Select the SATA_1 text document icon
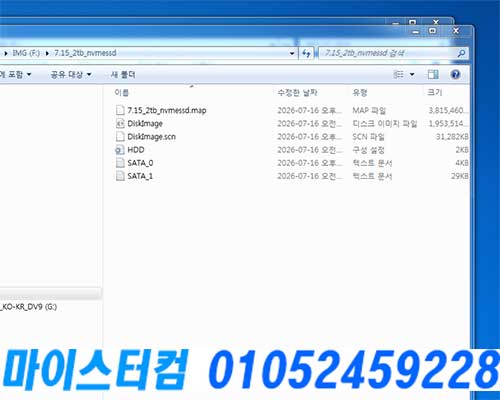Viewport: 500px width, 400px height. coord(120,176)
